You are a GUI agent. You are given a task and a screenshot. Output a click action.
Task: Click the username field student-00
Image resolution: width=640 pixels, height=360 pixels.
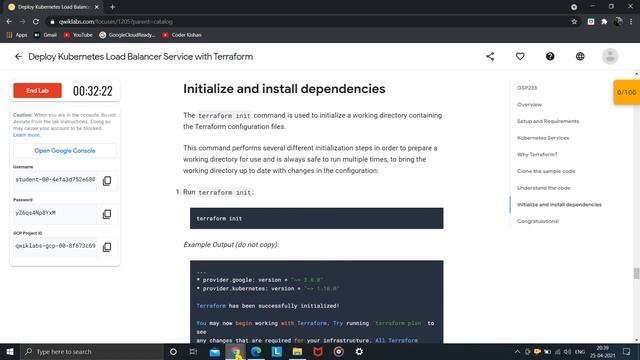[x=55, y=180]
